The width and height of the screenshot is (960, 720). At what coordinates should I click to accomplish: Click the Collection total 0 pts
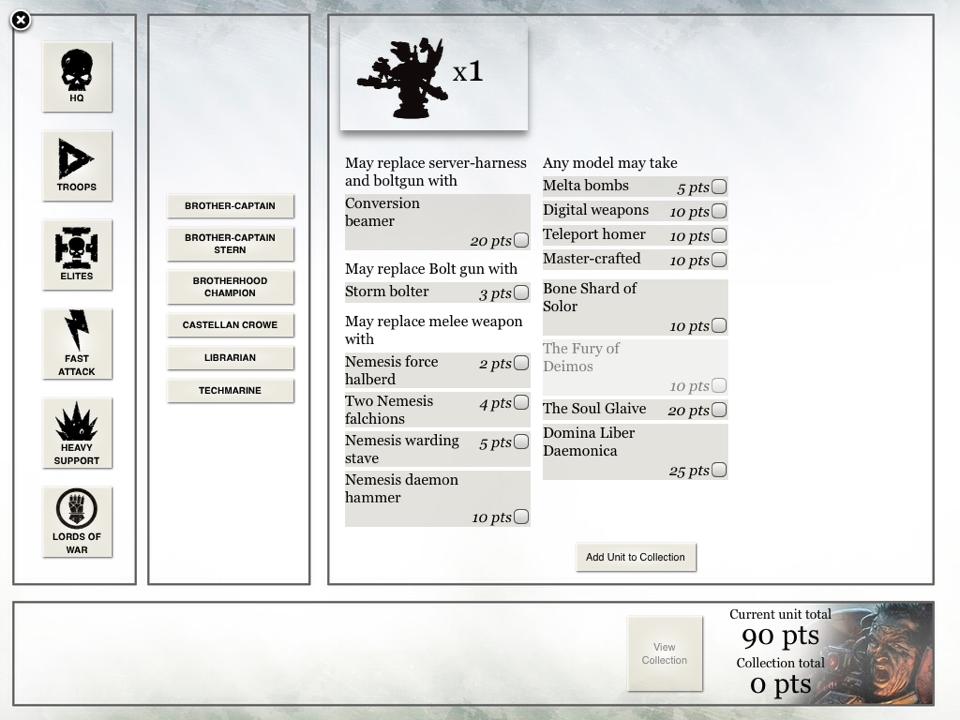click(x=780, y=677)
